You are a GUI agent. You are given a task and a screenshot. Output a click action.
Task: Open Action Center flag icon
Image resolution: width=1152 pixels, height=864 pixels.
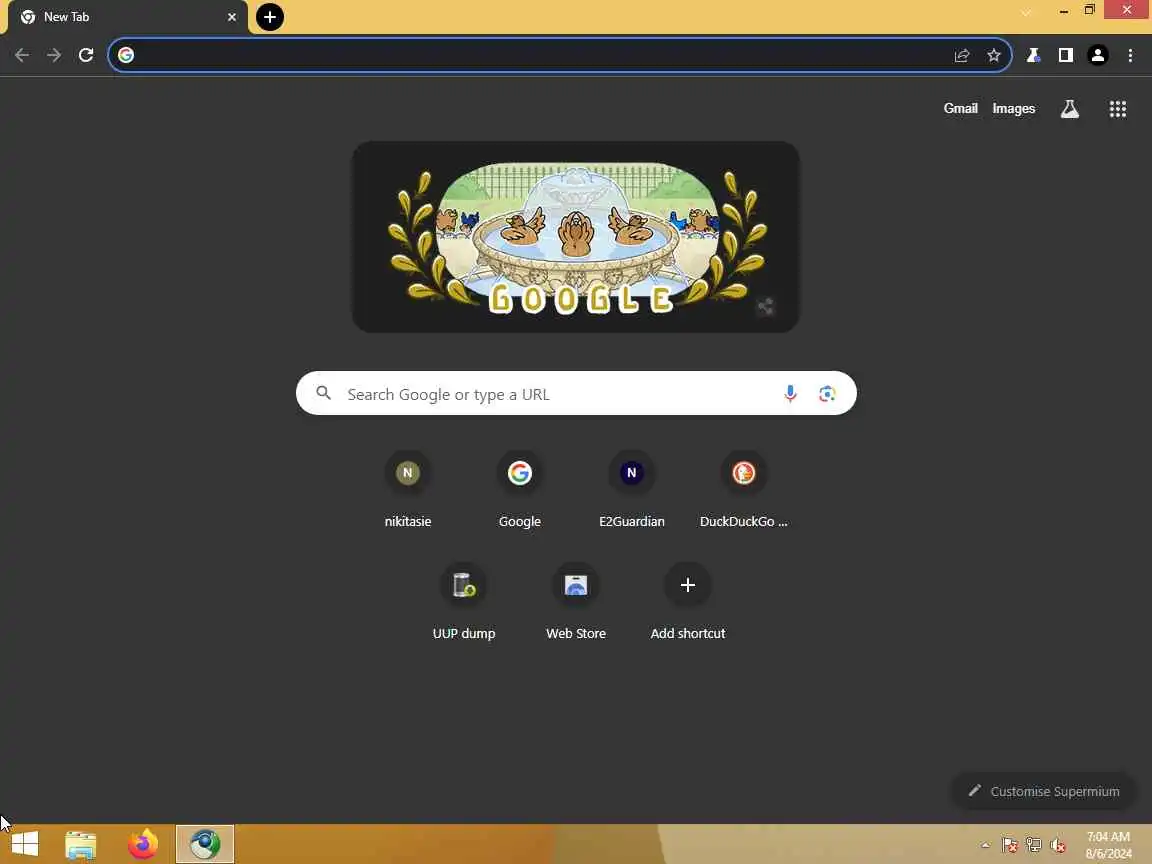click(1009, 846)
